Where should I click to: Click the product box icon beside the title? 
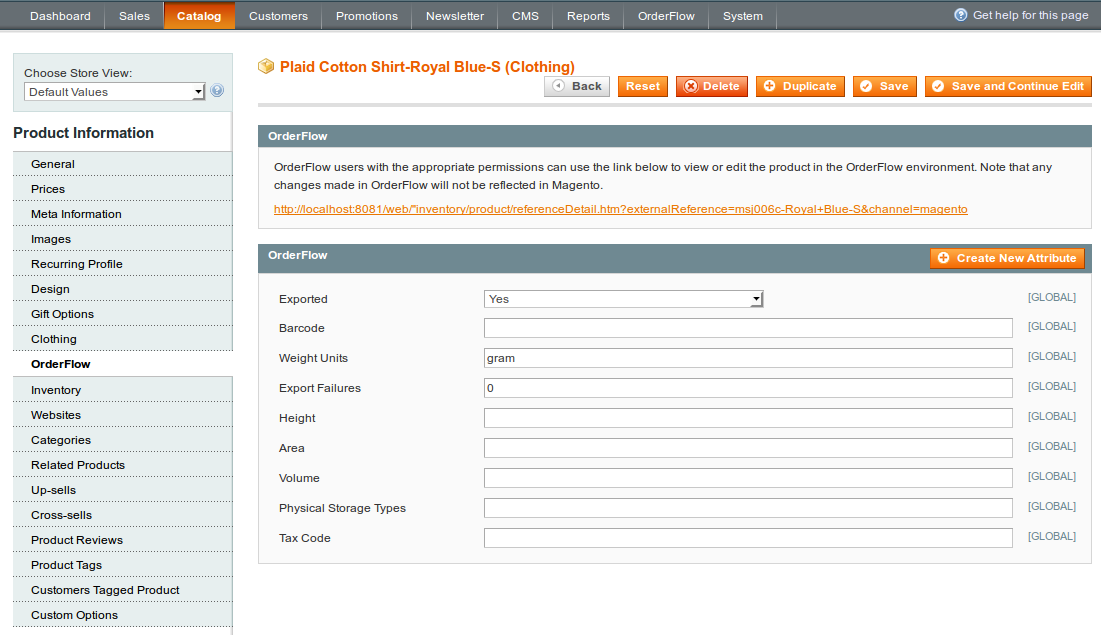[x=266, y=66]
